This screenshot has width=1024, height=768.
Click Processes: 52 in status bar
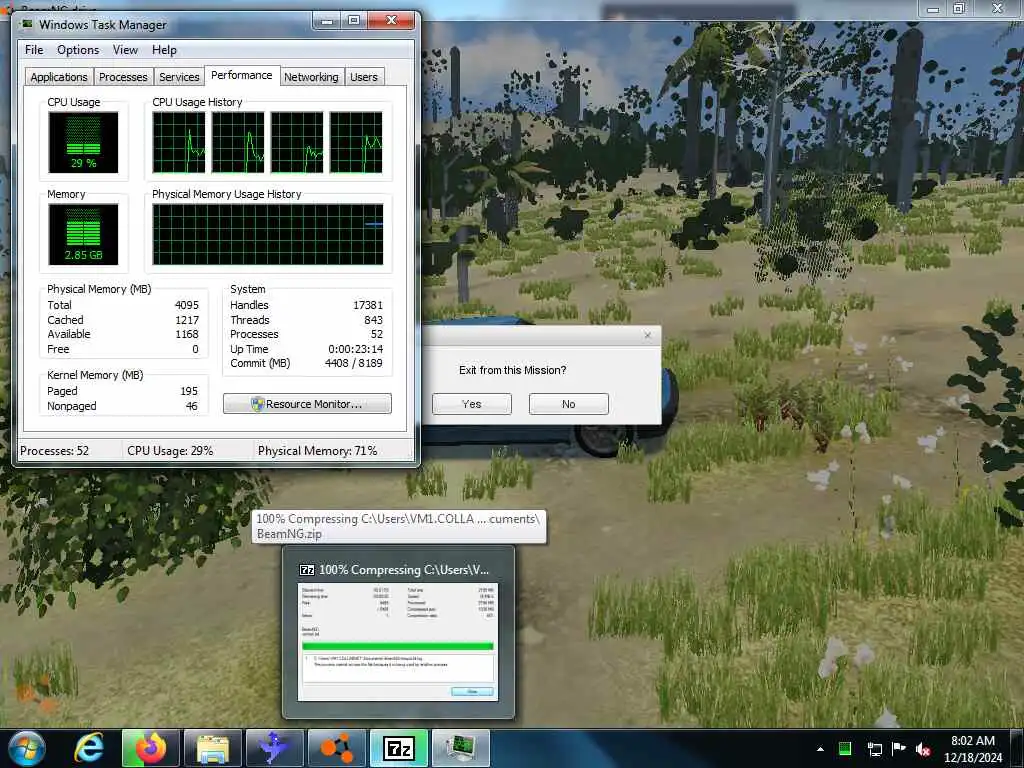pos(54,451)
